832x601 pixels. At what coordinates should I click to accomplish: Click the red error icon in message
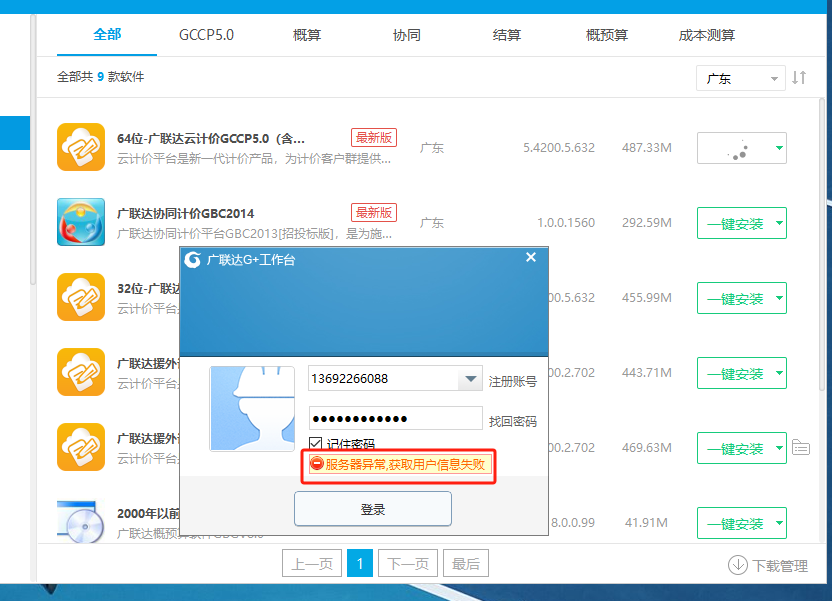coord(317,463)
